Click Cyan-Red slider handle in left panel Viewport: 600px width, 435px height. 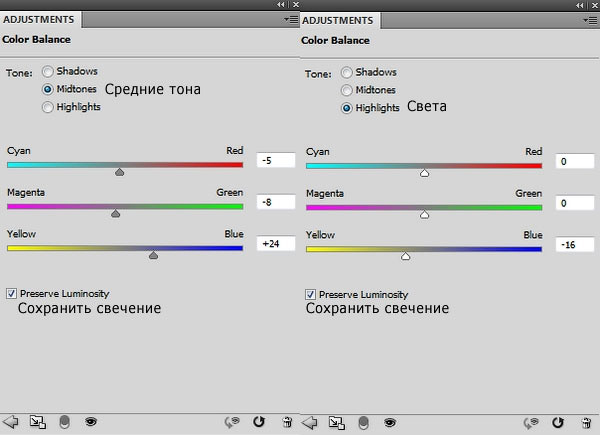click(x=119, y=172)
